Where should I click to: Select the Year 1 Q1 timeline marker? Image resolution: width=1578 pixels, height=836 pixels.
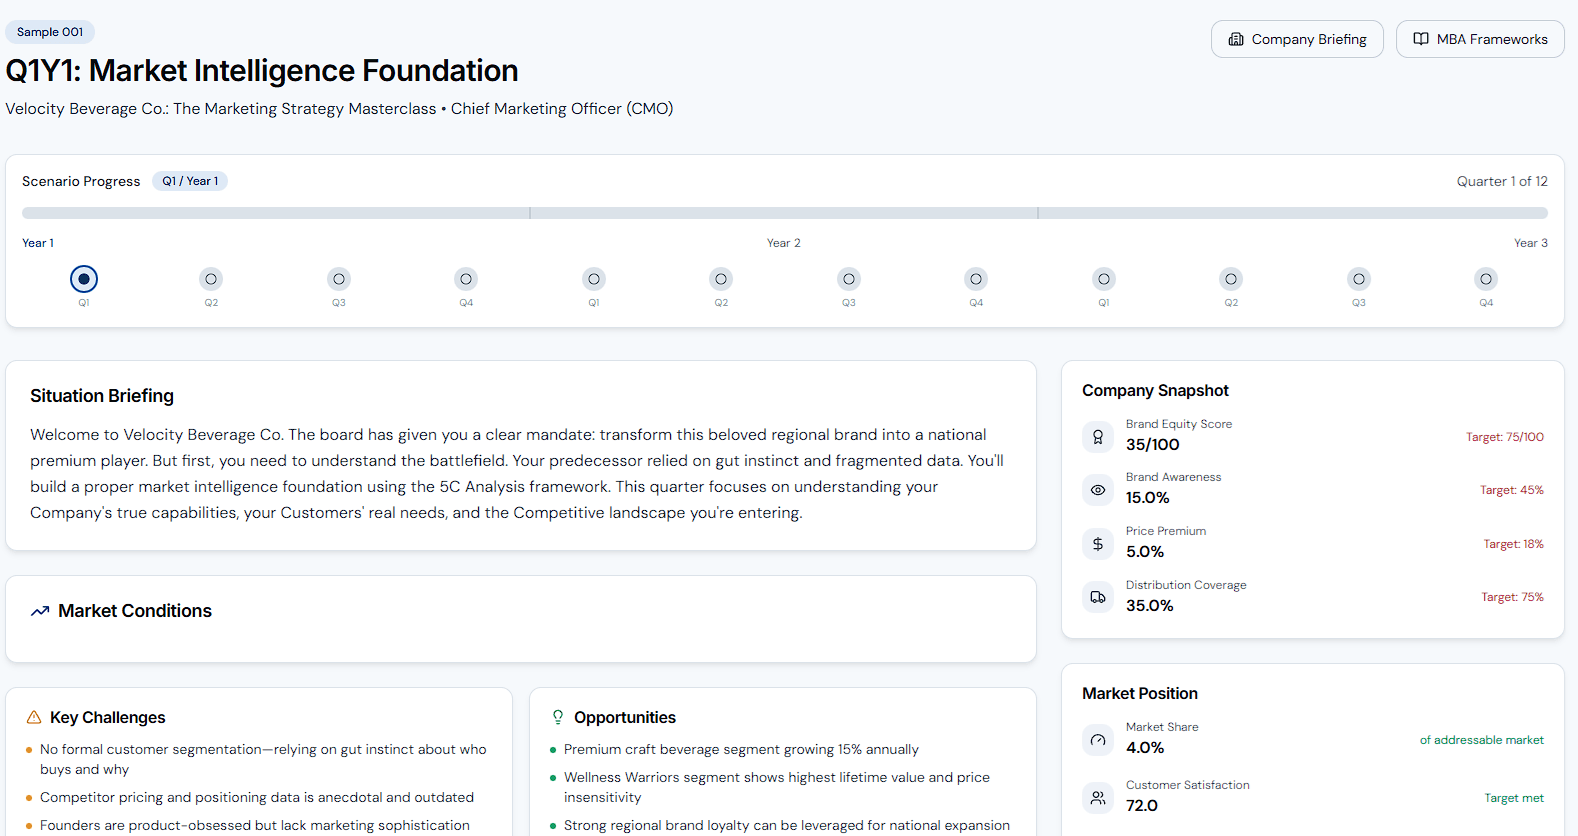(84, 279)
